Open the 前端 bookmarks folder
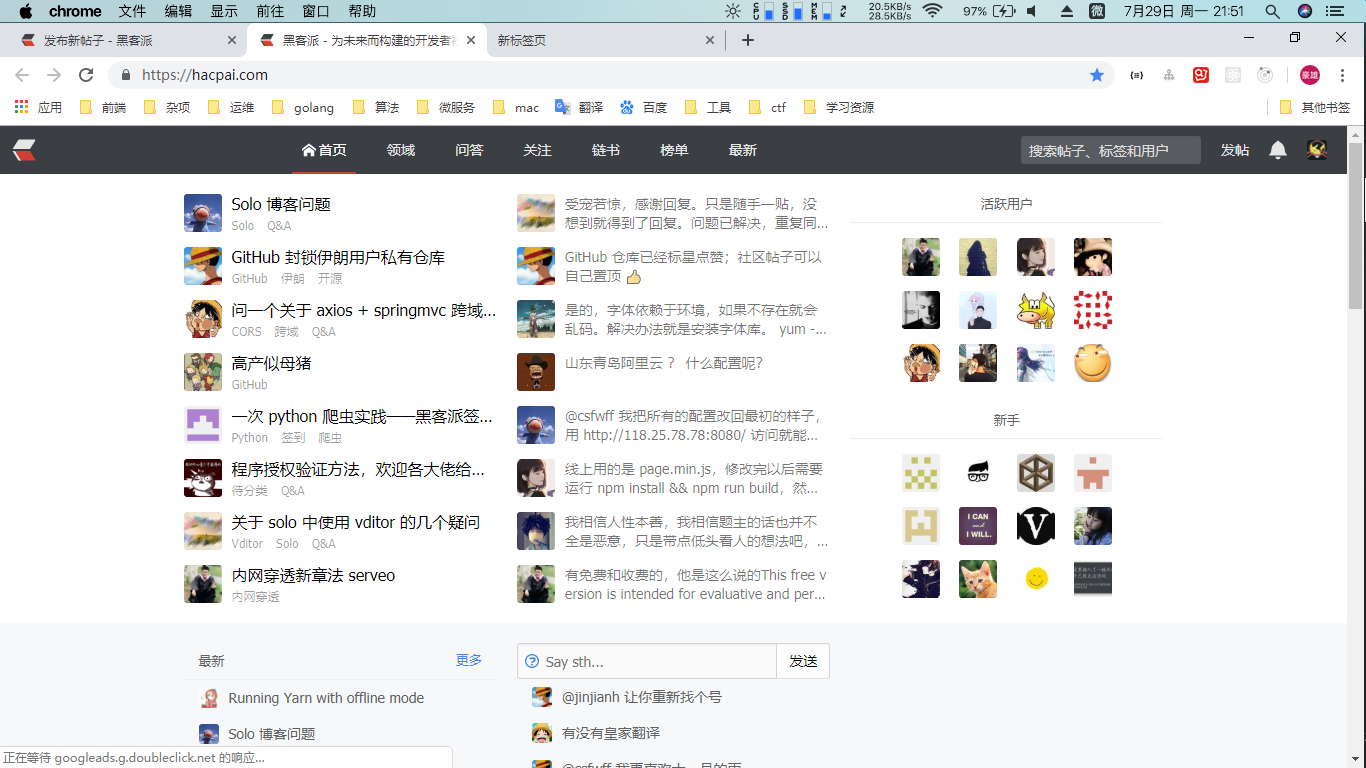The height and width of the screenshot is (768, 1366). pos(103,107)
